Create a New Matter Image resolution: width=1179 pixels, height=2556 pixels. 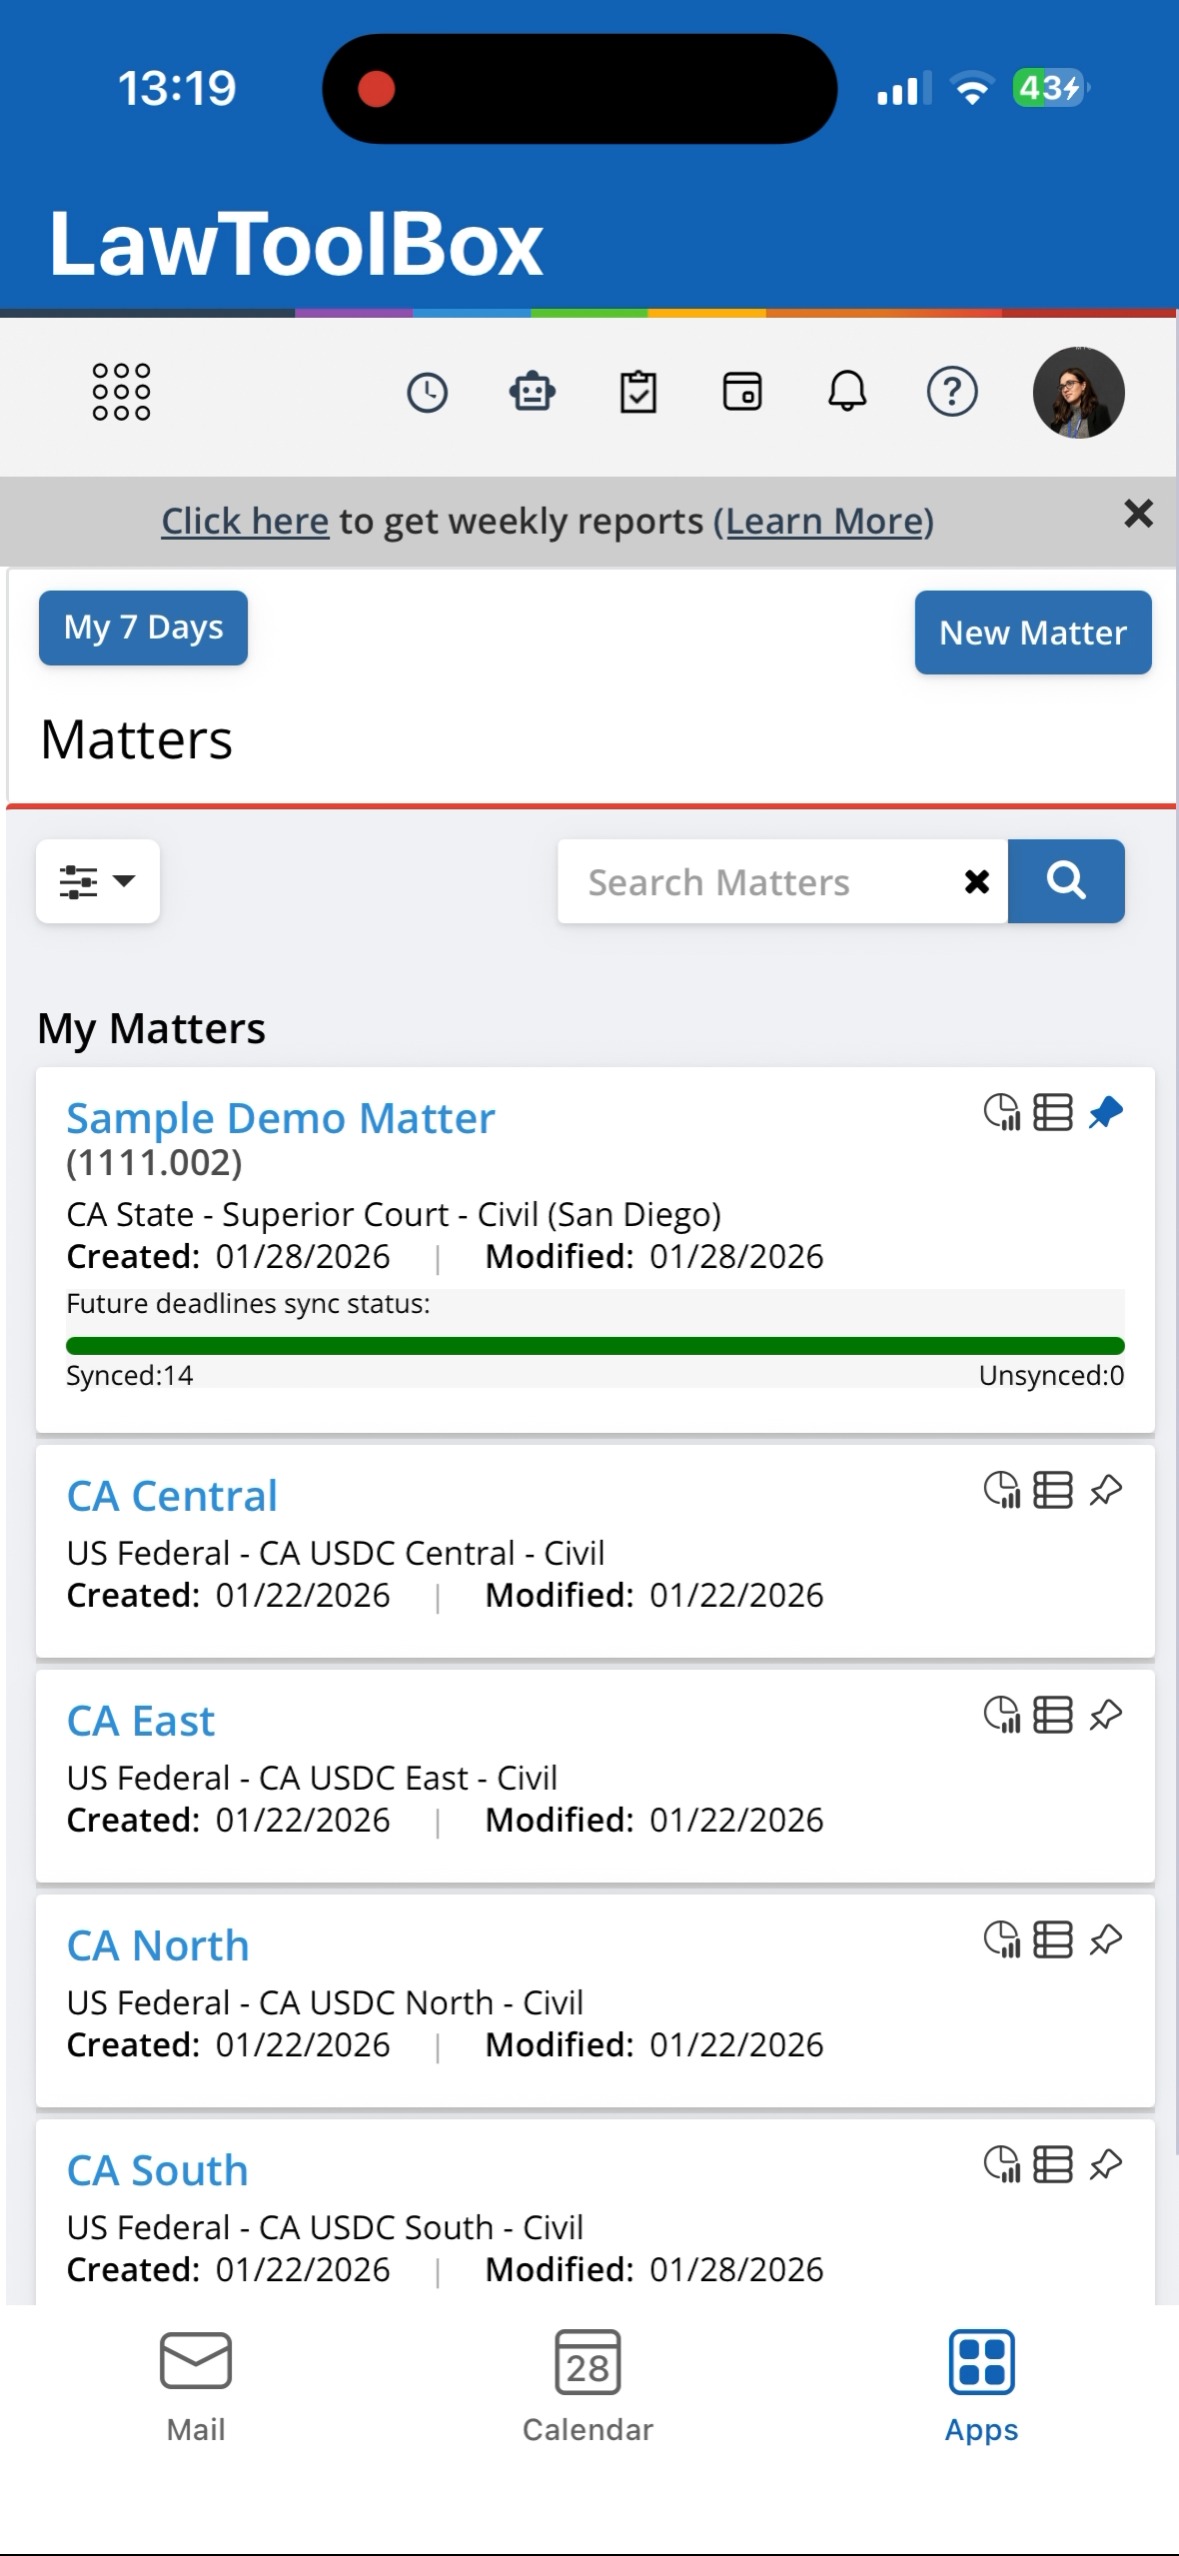1033,633
